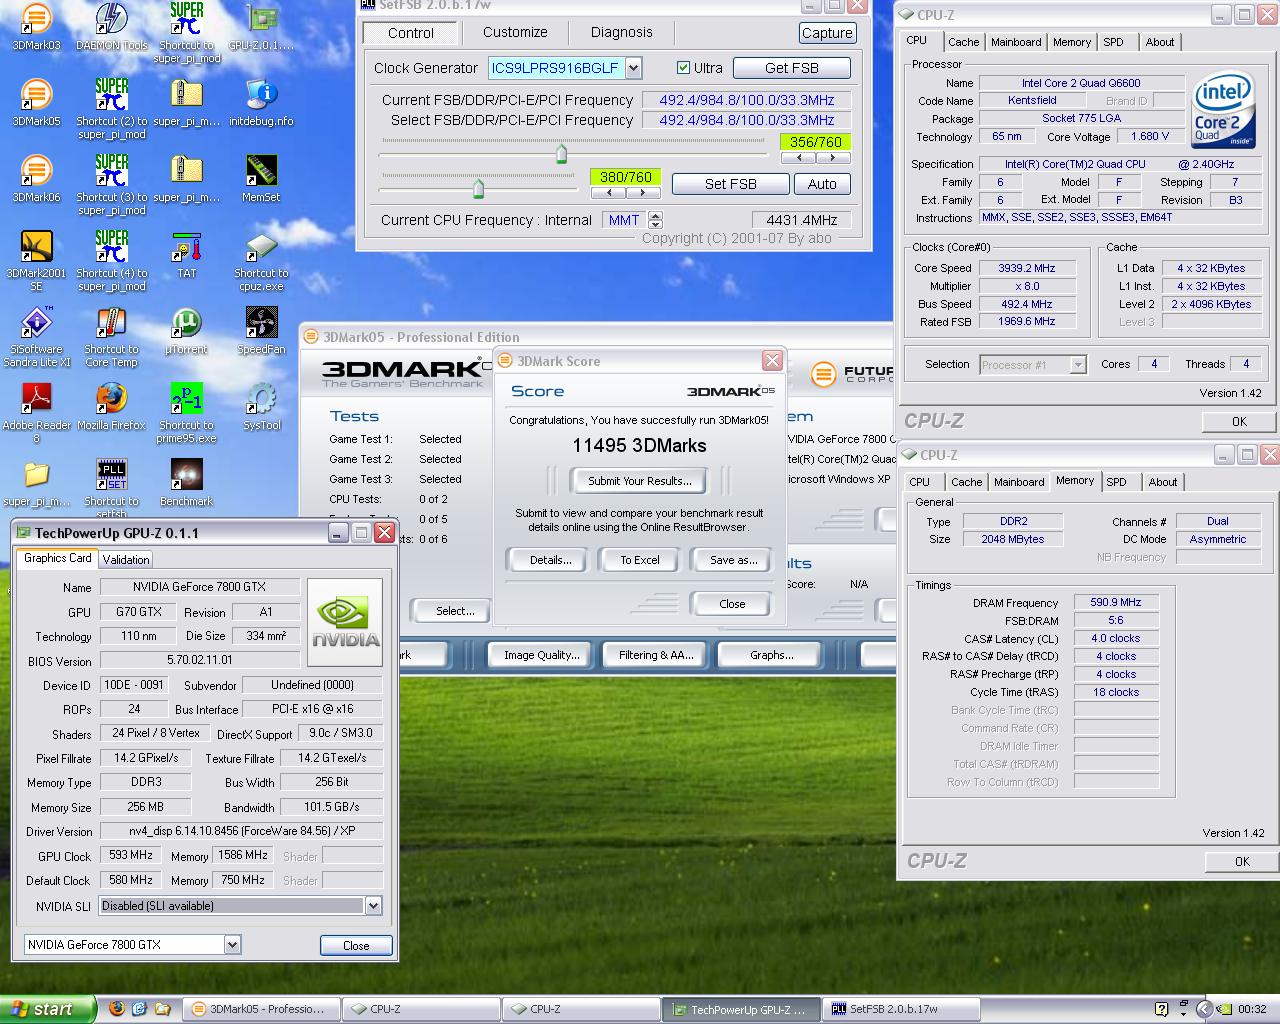Image resolution: width=1280 pixels, height=1024 pixels.
Task: Open 3DMark2001 SE desktop icon
Action: (36, 261)
